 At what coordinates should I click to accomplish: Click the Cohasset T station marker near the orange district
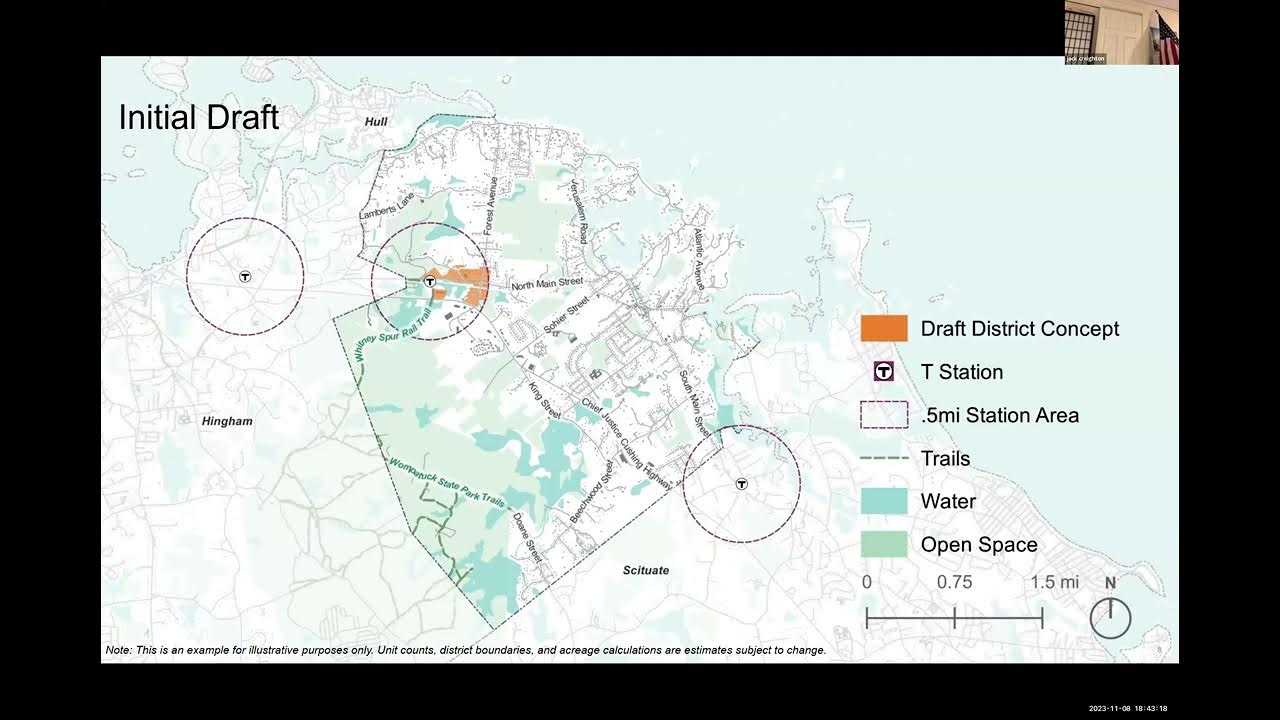click(430, 282)
